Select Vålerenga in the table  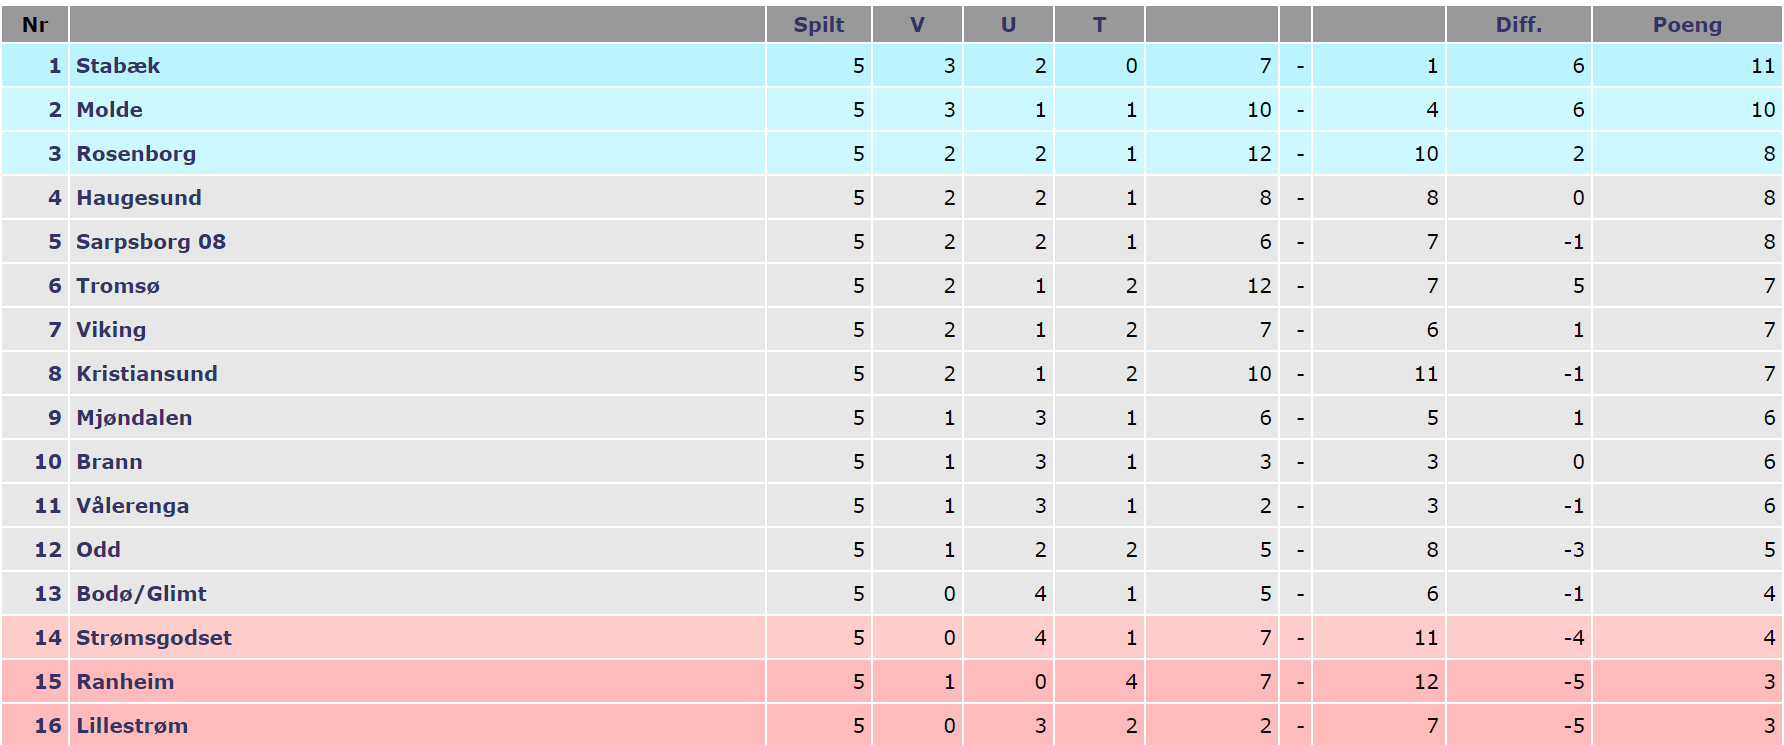tap(133, 506)
